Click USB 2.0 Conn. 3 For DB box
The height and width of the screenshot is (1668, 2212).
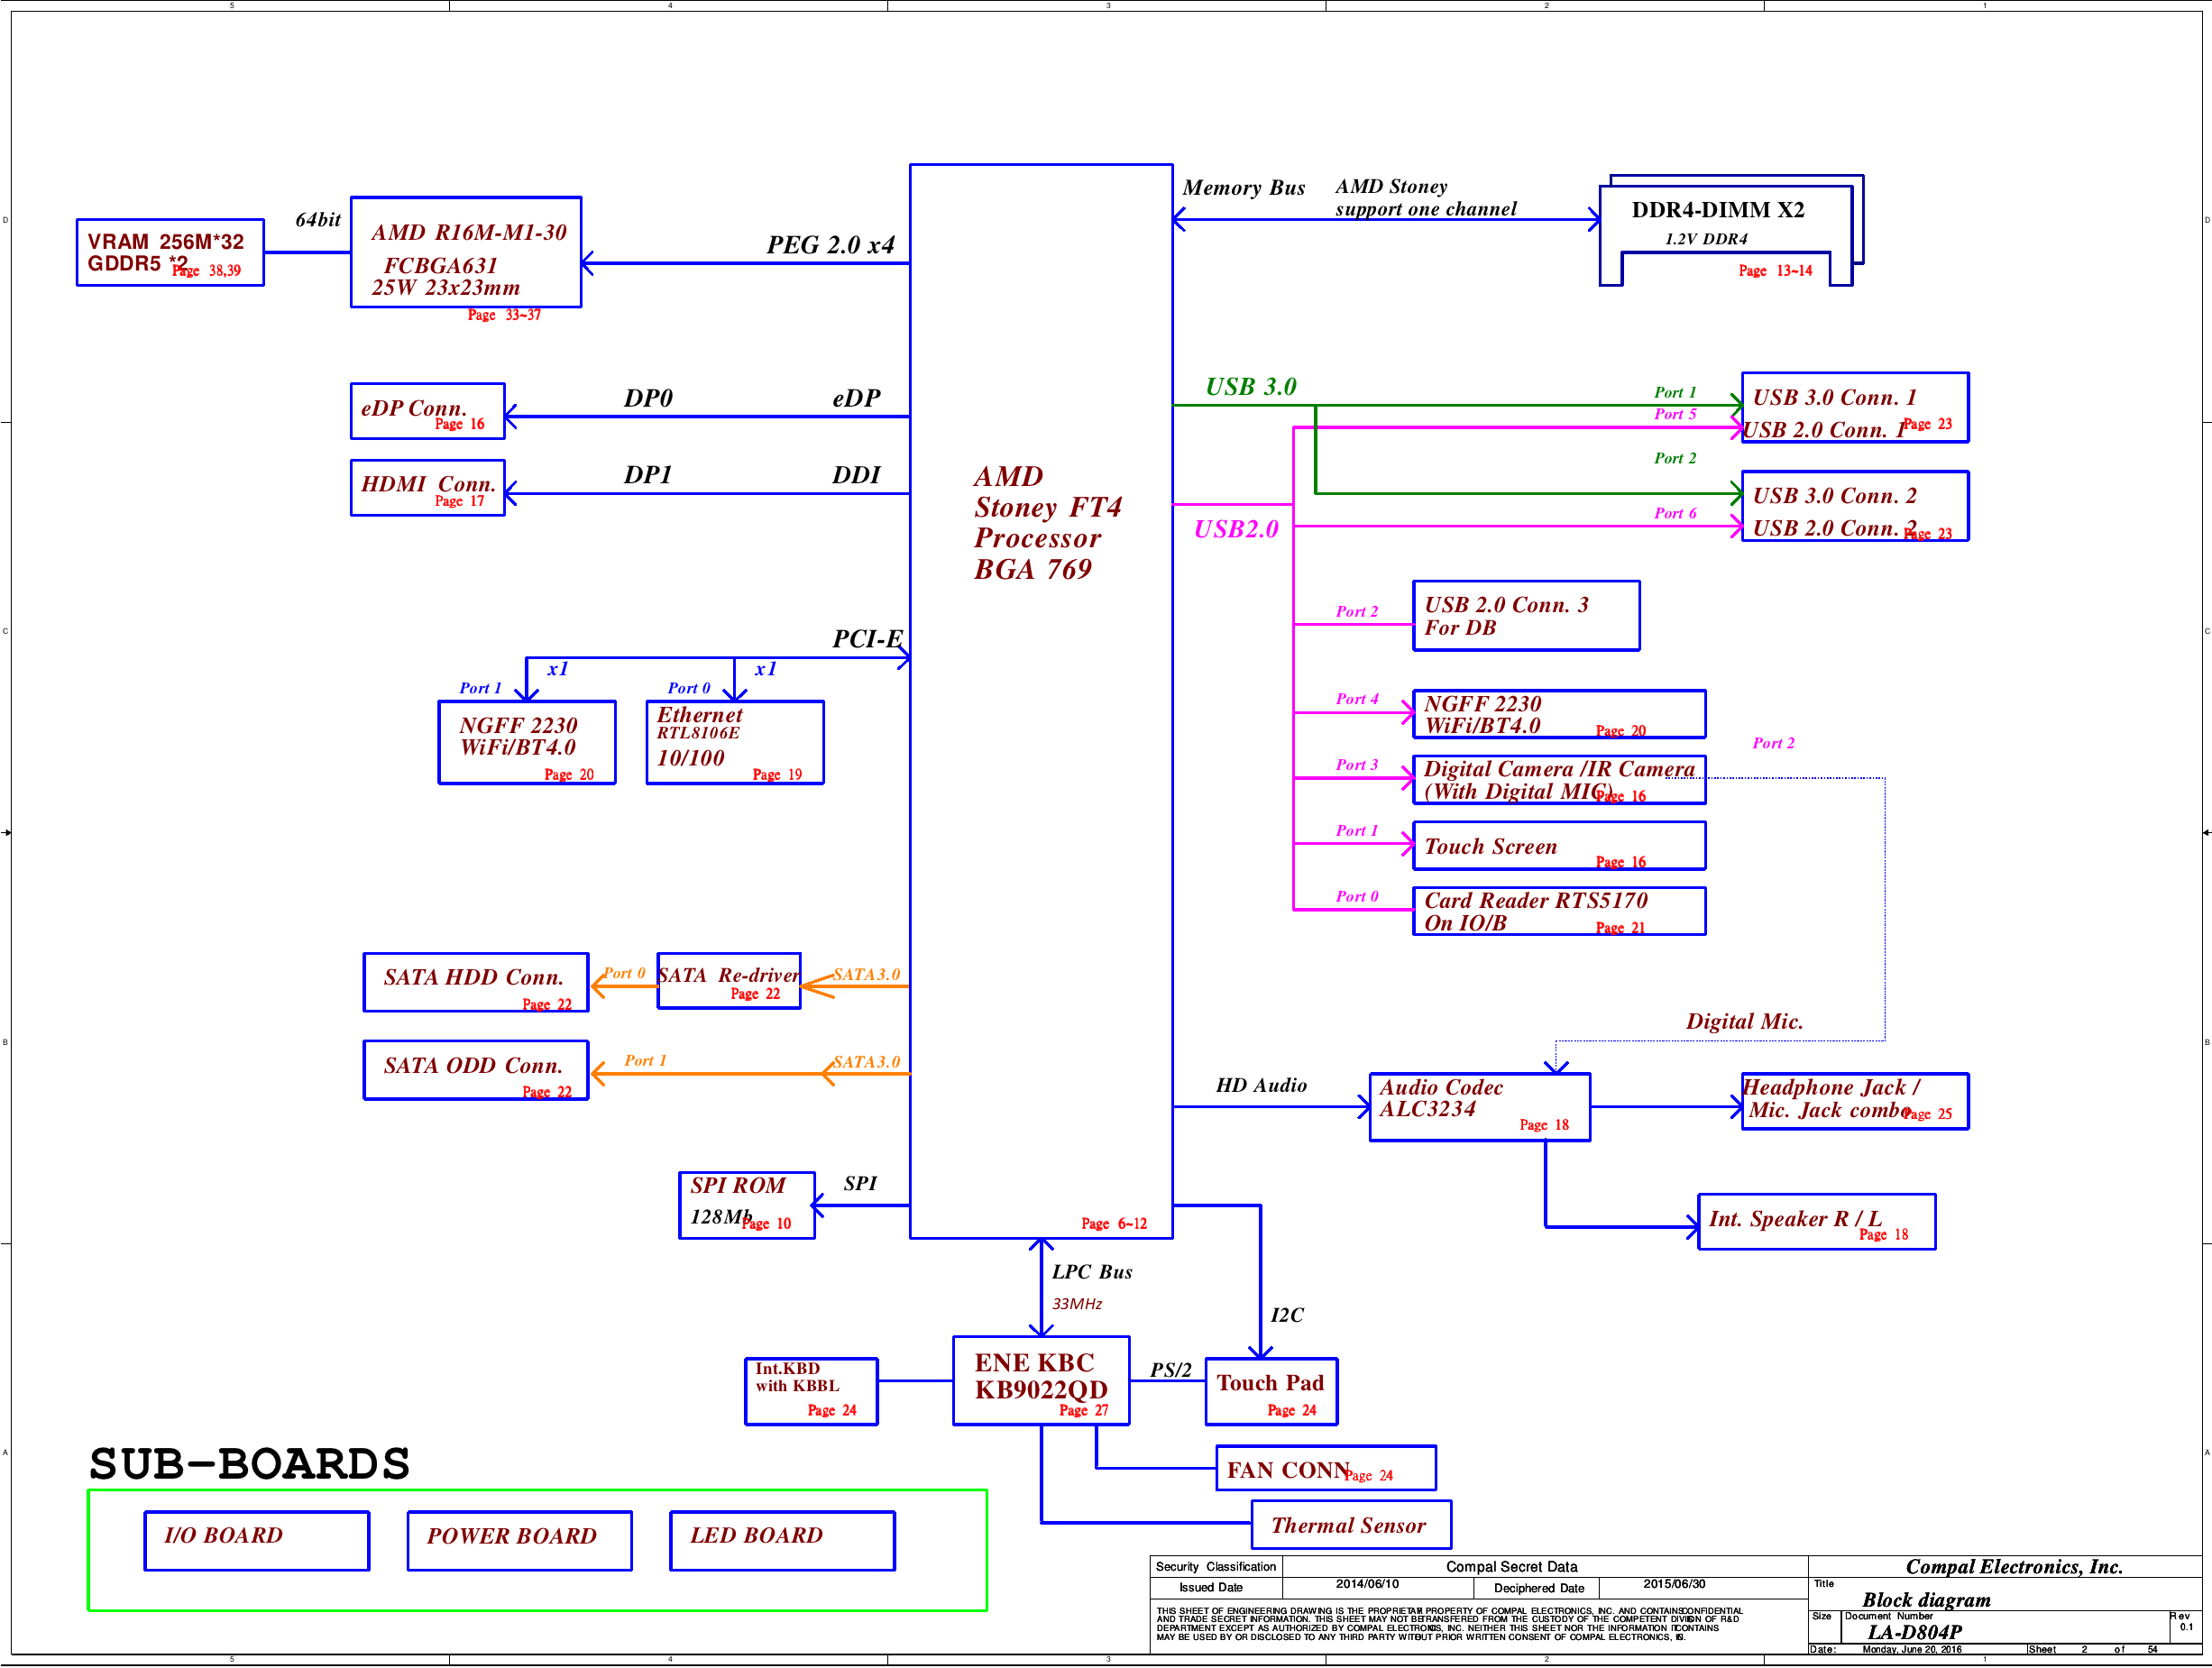pyautogui.click(x=1526, y=616)
